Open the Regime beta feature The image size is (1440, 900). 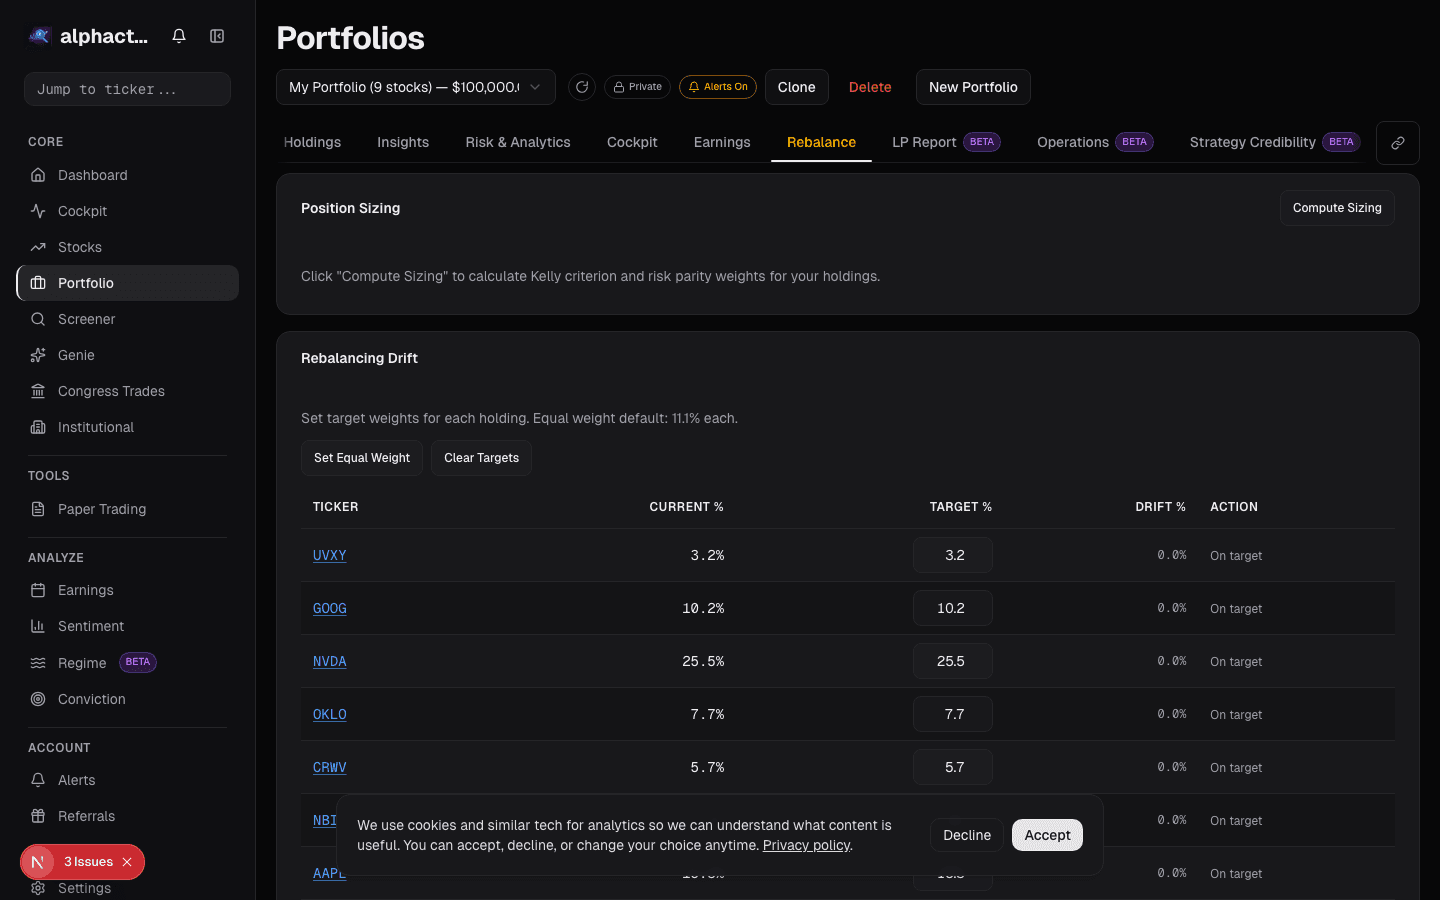pos(84,662)
